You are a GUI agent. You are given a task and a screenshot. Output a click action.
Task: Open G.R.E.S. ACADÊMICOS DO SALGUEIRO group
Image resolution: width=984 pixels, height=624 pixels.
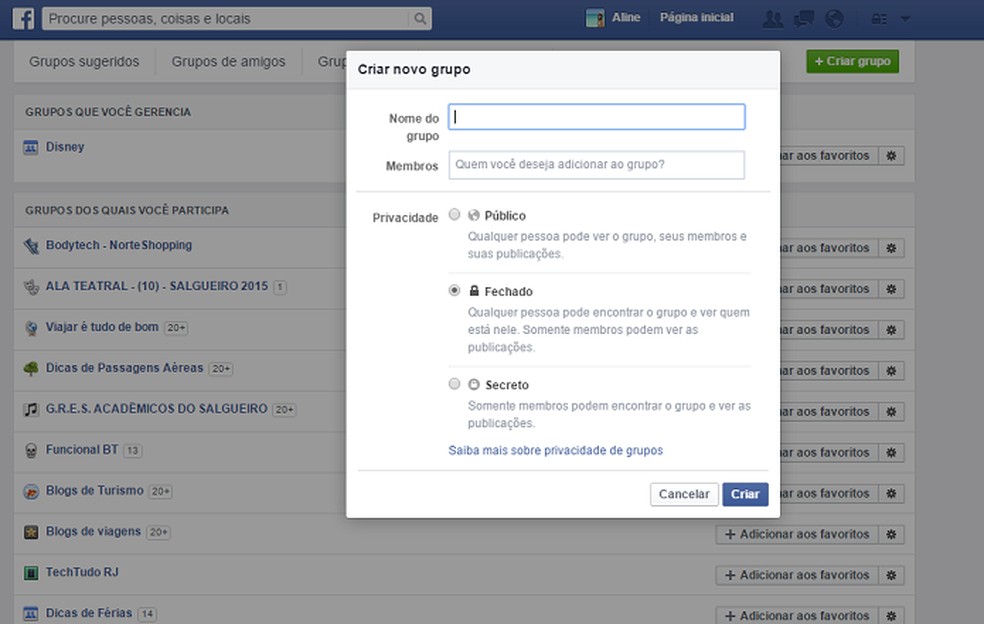tap(156, 409)
